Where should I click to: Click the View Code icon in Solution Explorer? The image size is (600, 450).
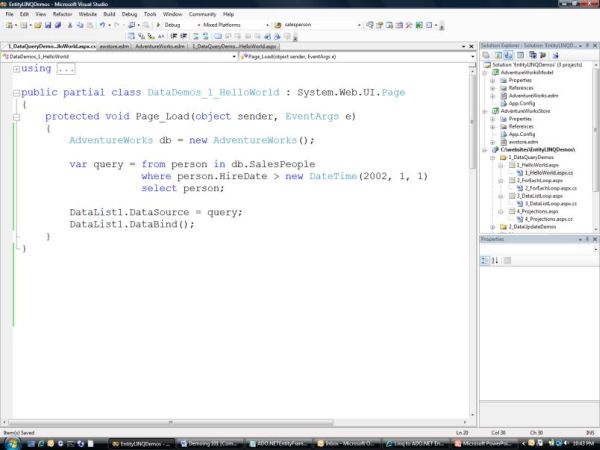[520, 55]
